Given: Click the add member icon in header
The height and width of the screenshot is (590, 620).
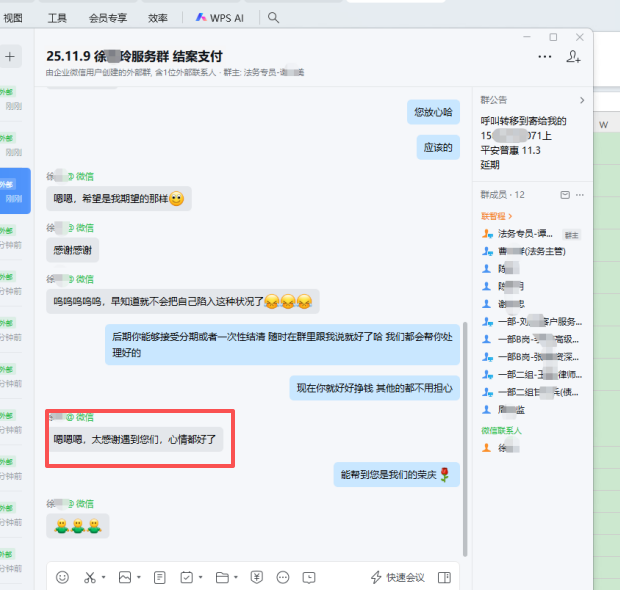Looking at the screenshot, I should [x=573, y=57].
